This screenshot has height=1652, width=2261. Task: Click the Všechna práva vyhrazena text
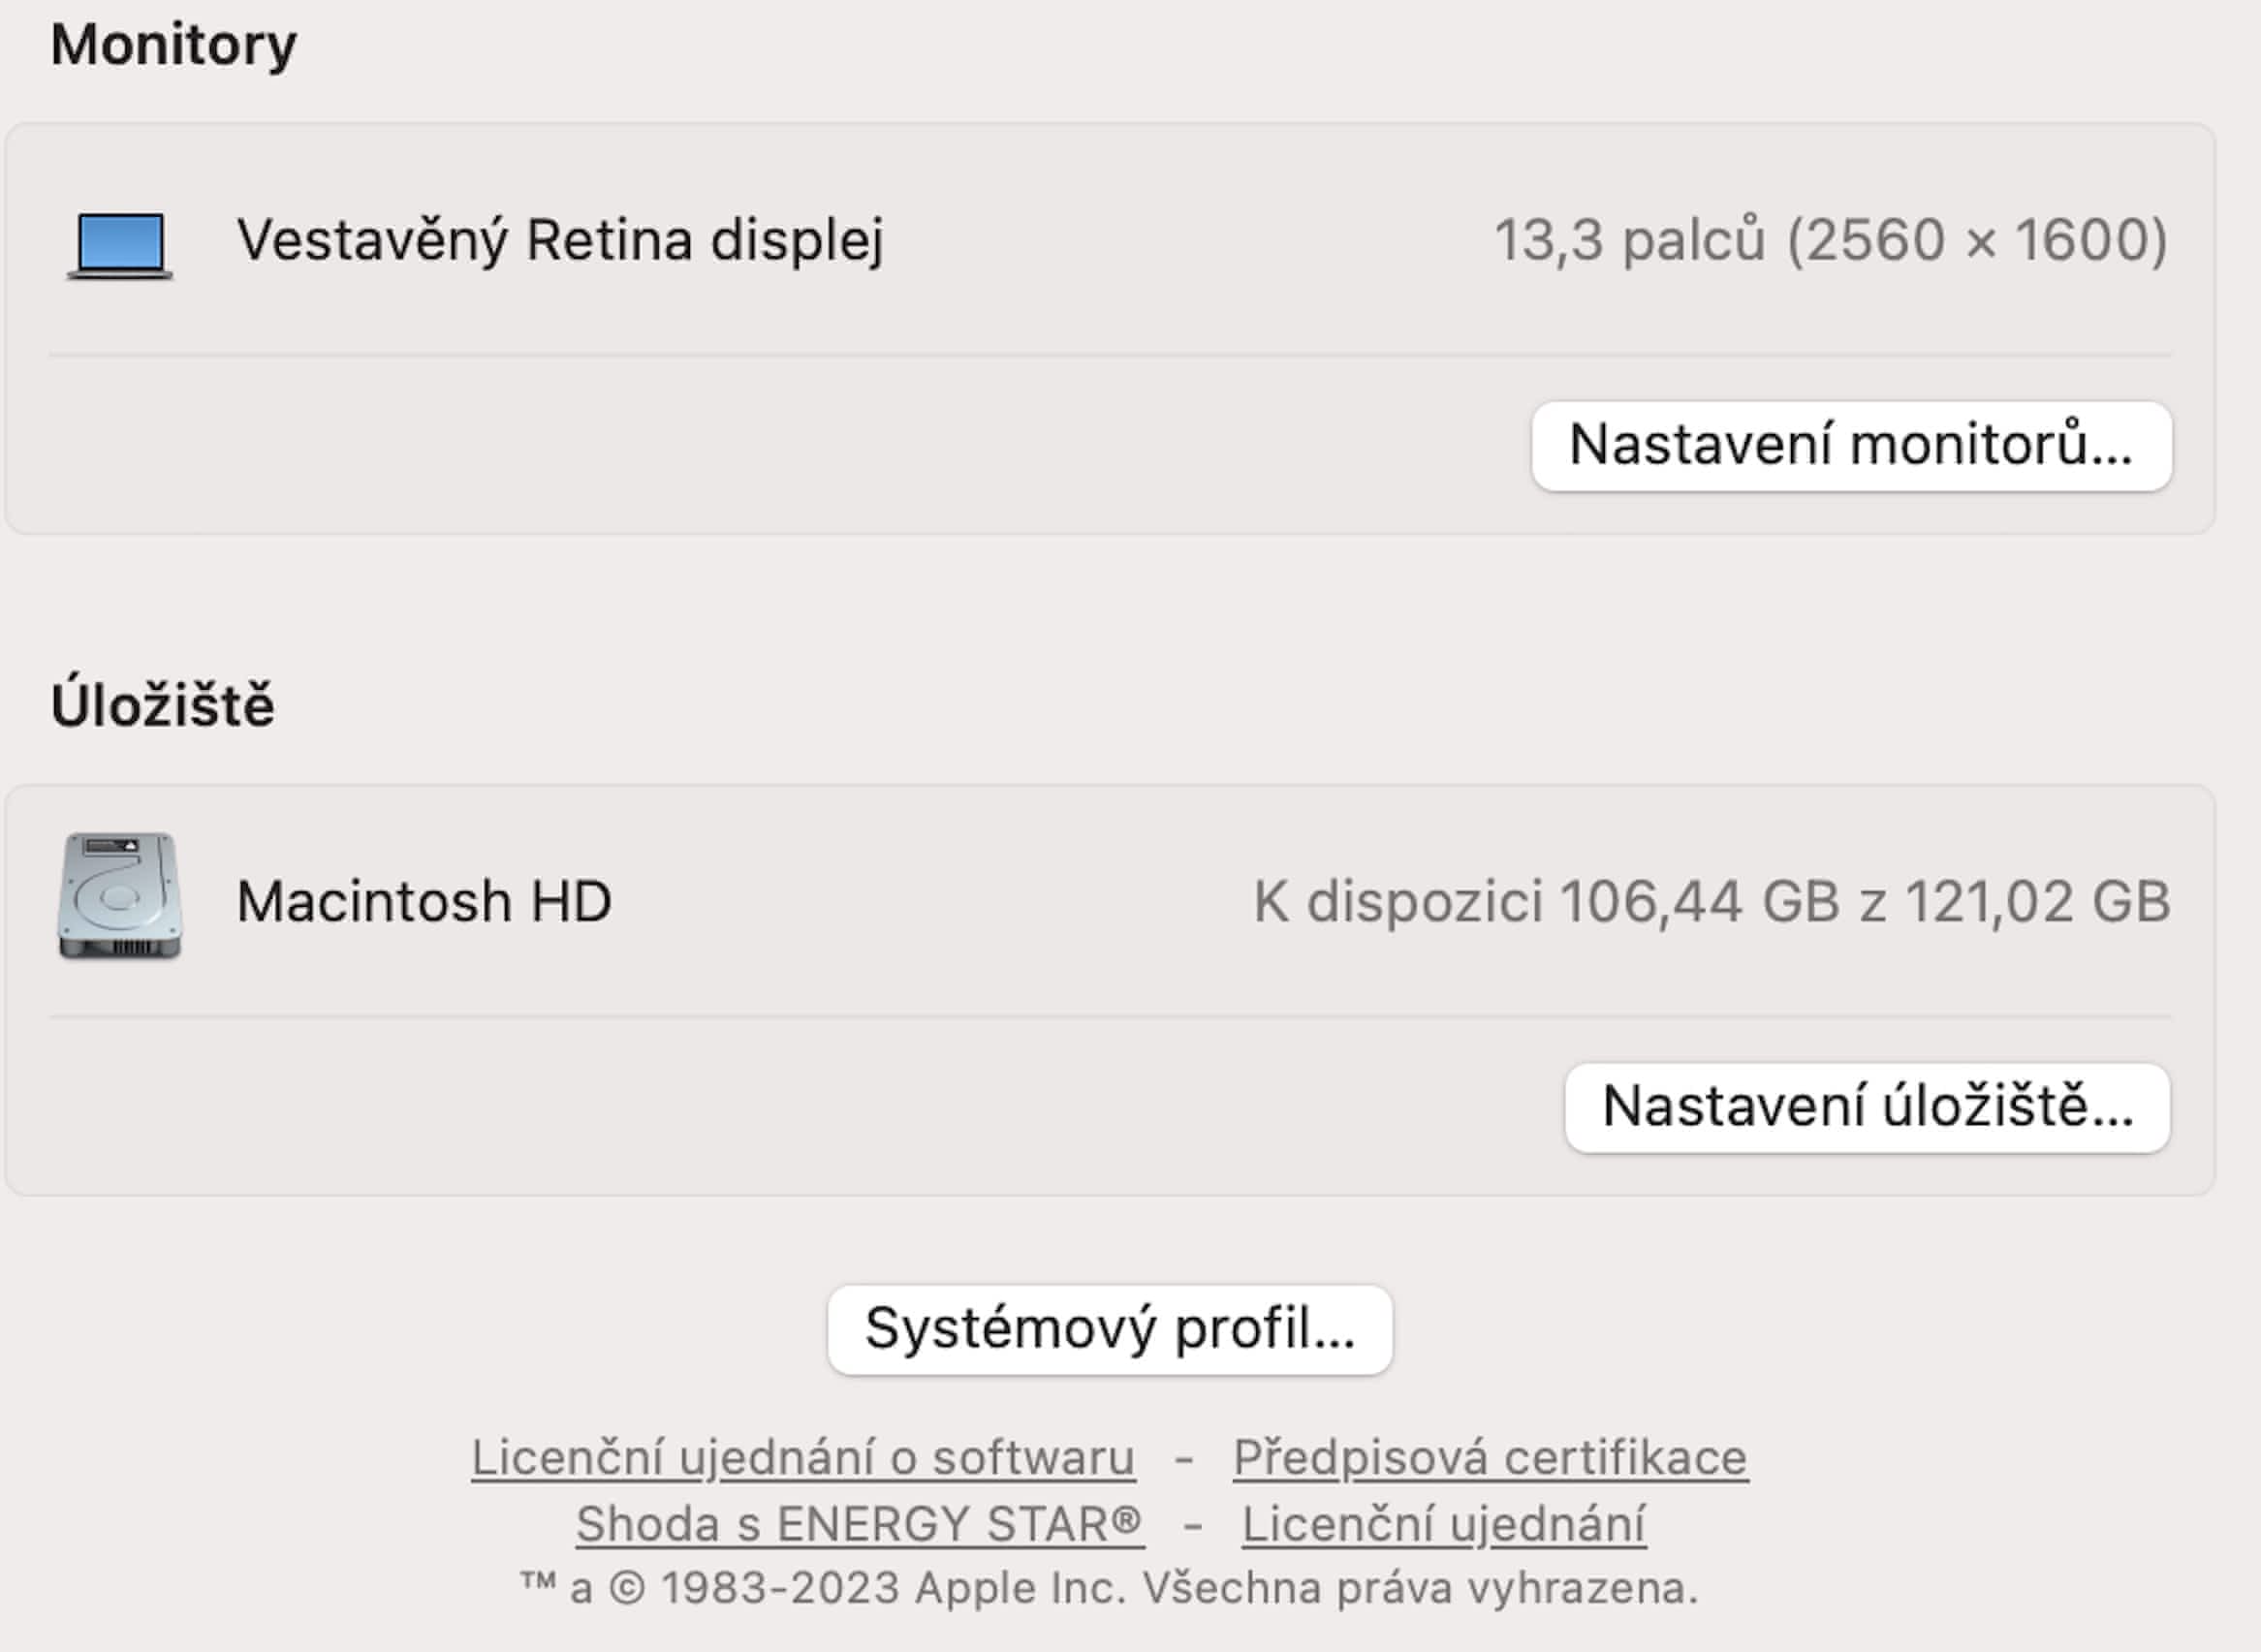click(x=1420, y=1589)
